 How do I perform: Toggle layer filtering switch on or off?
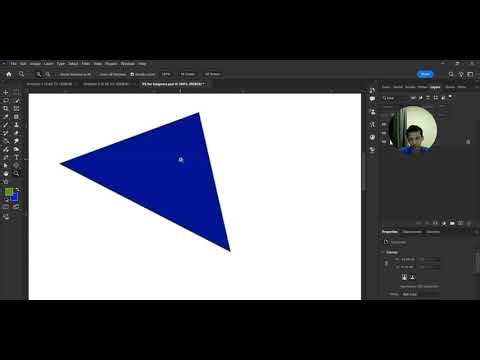(x=450, y=97)
